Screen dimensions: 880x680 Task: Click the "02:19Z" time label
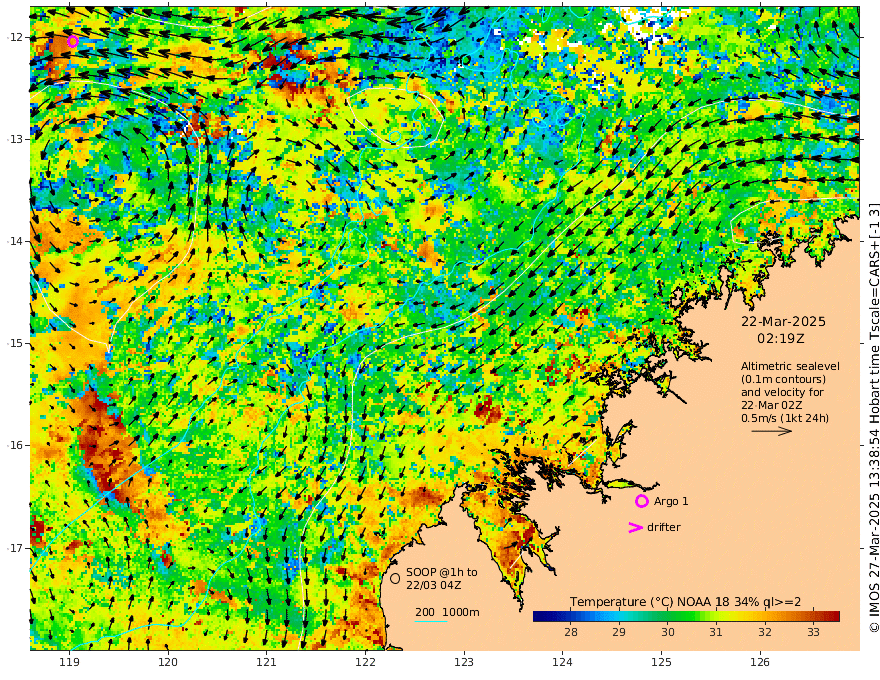point(781,339)
